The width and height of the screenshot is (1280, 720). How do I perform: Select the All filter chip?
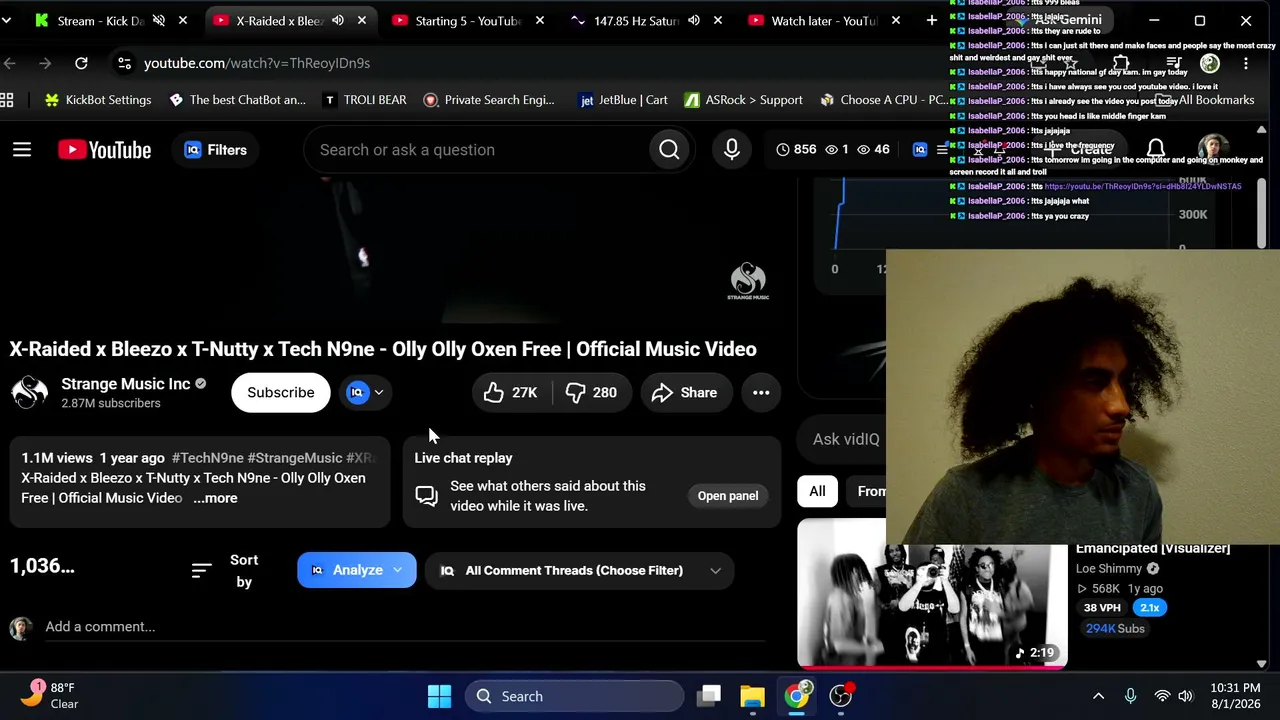(x=817, y=491)
